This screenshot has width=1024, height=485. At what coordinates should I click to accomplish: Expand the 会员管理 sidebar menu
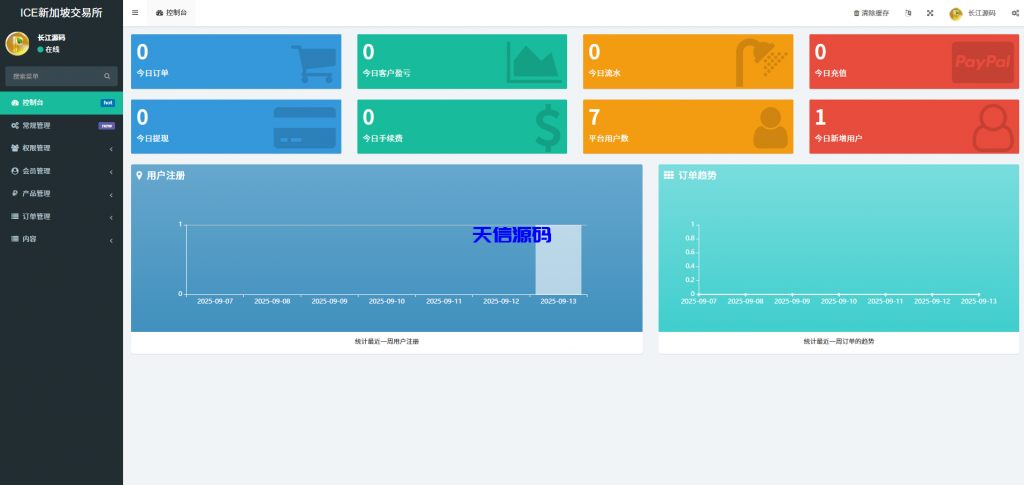click(x=60, y=171)
